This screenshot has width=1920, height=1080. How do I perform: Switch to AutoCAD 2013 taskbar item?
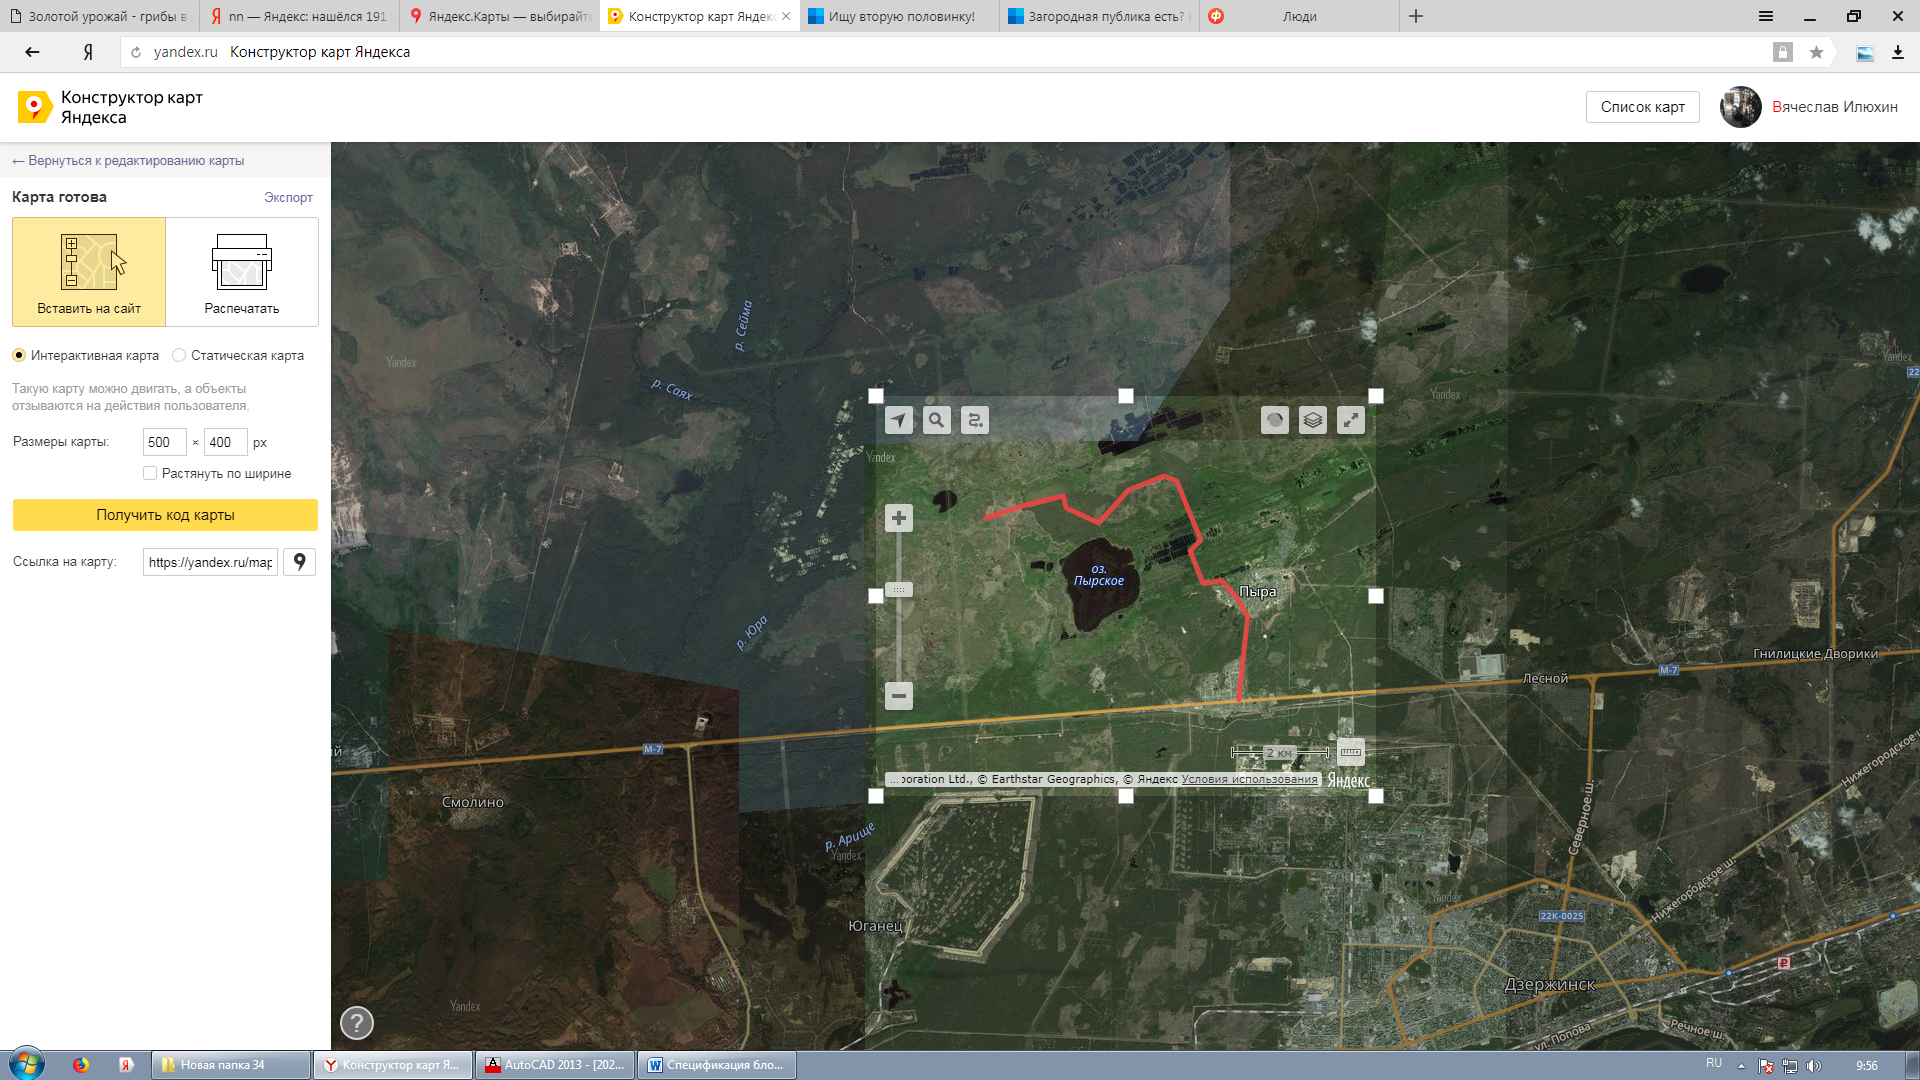click(x=555, y=1065)
